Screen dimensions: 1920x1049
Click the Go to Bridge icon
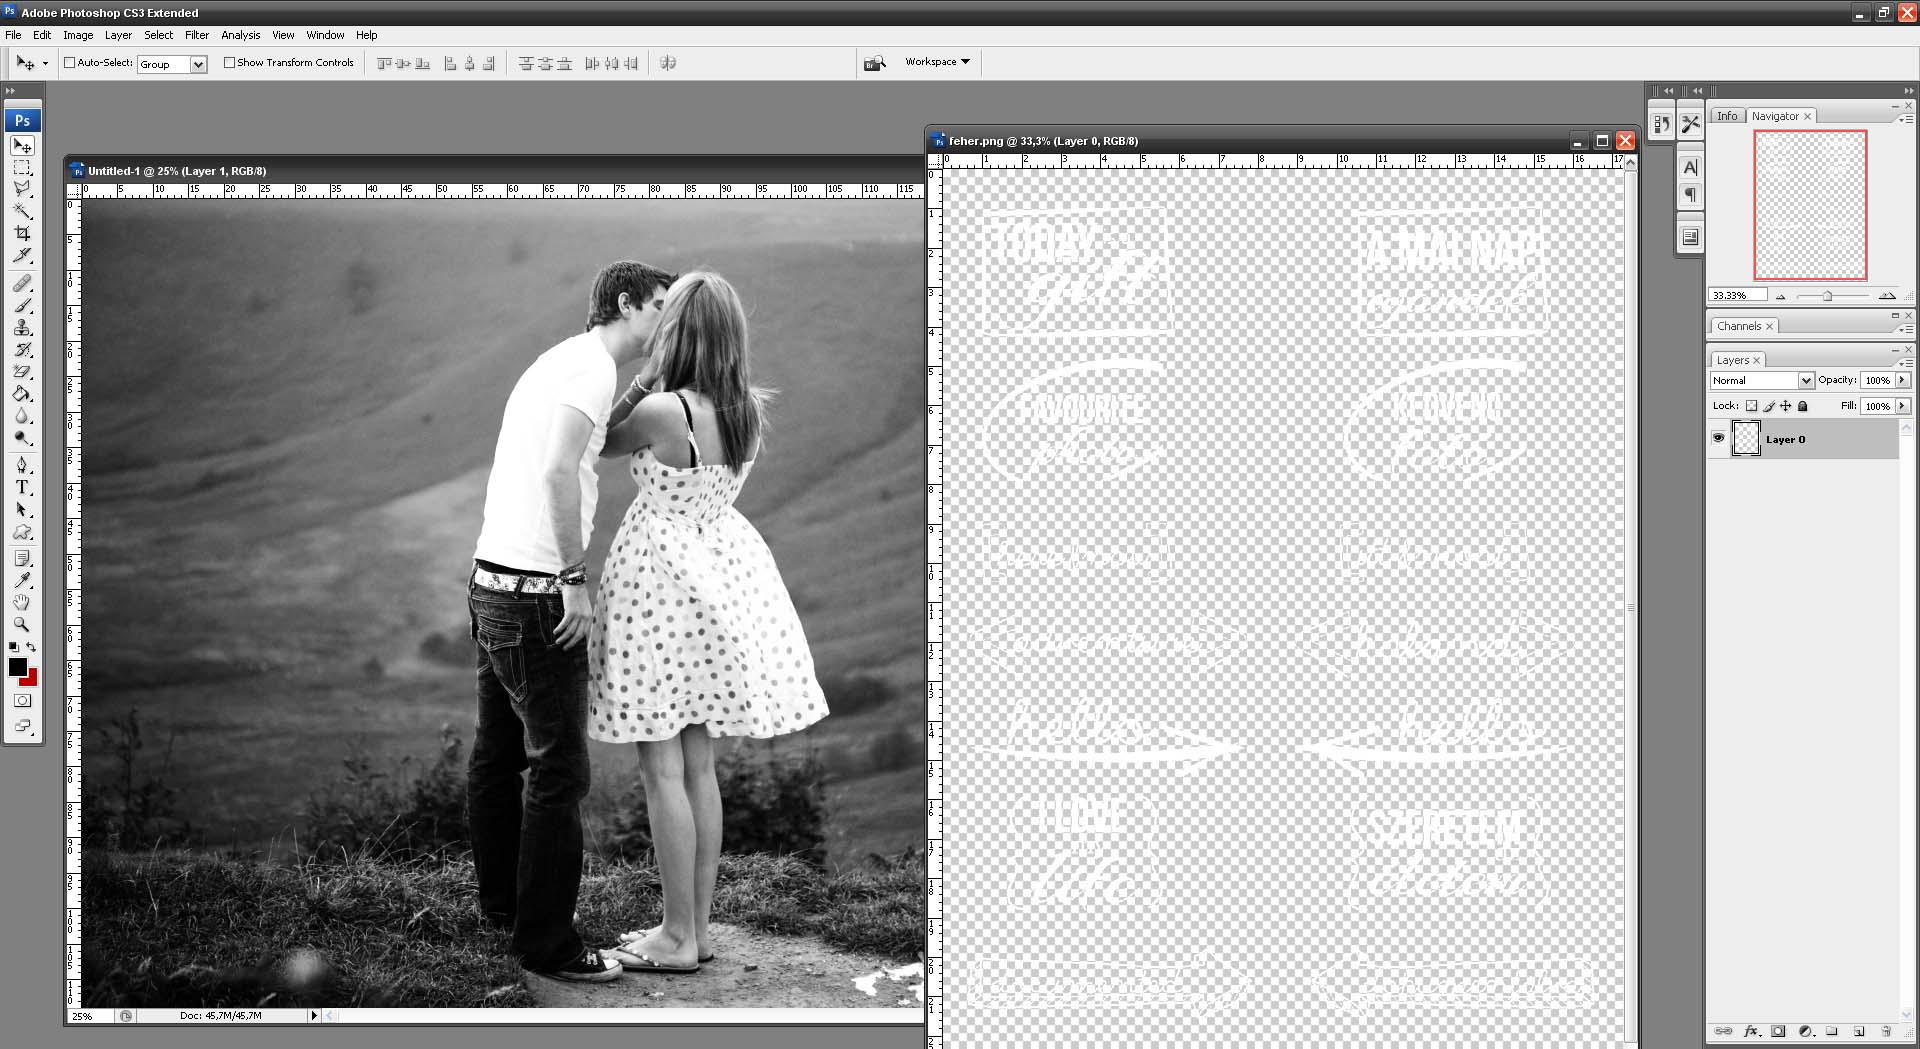click(x=875, y=63)
